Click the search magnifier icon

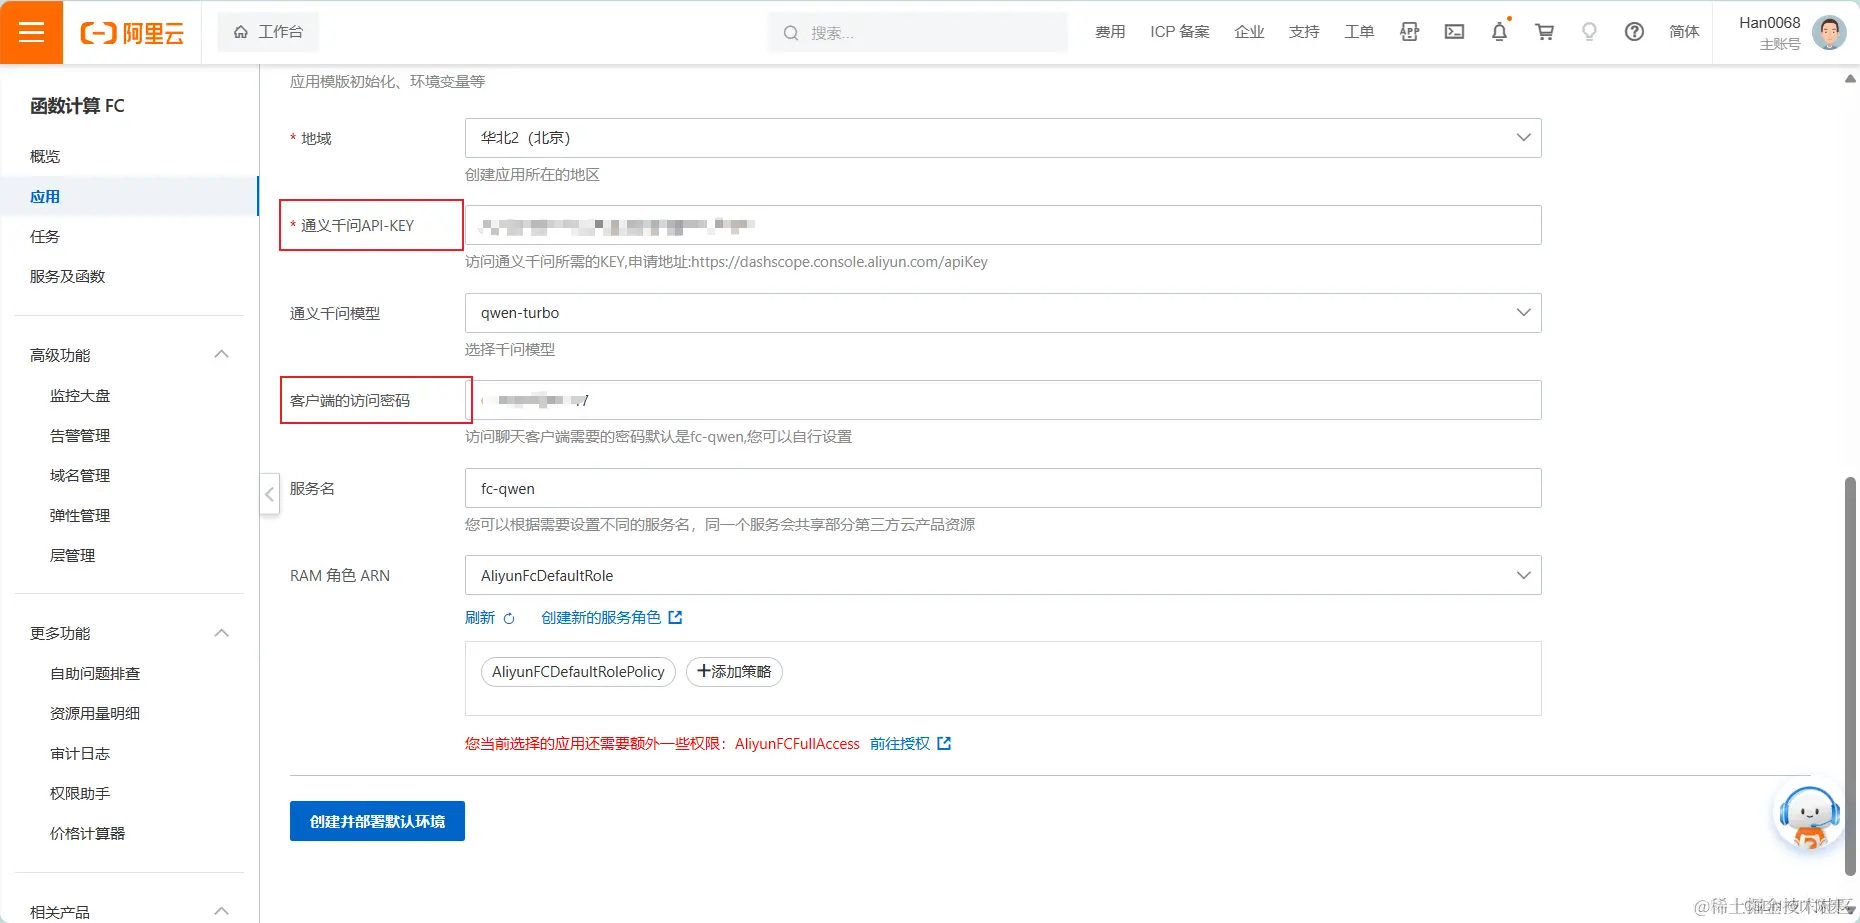(790, 33)
